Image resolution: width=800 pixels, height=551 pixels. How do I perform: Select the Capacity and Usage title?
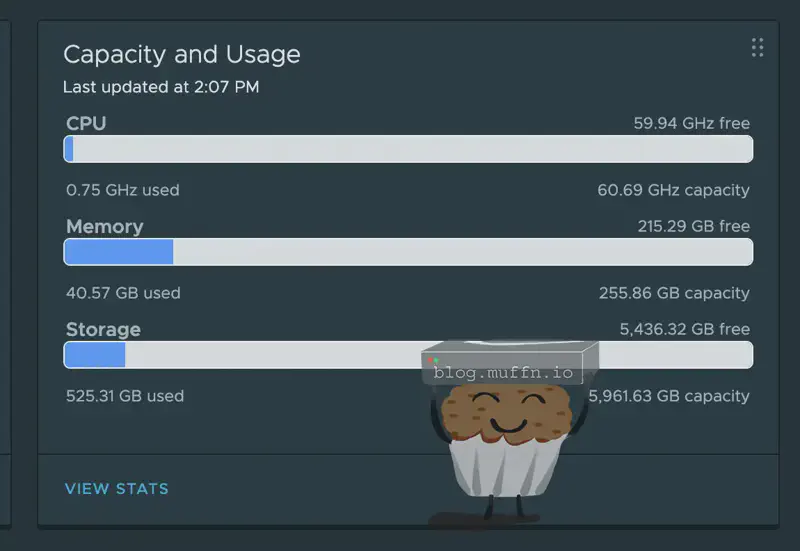tap(181, 54)
